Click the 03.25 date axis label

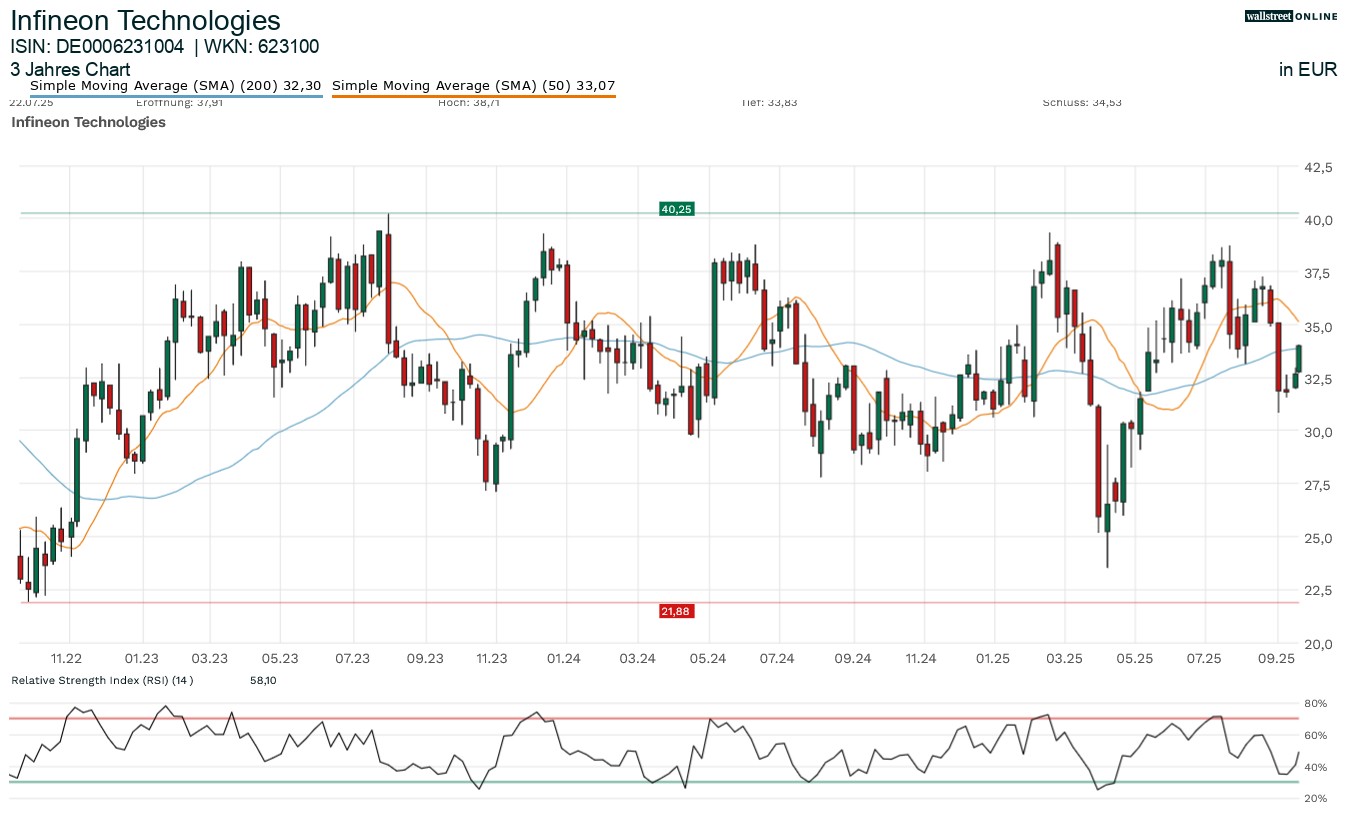pos(1064,658)
